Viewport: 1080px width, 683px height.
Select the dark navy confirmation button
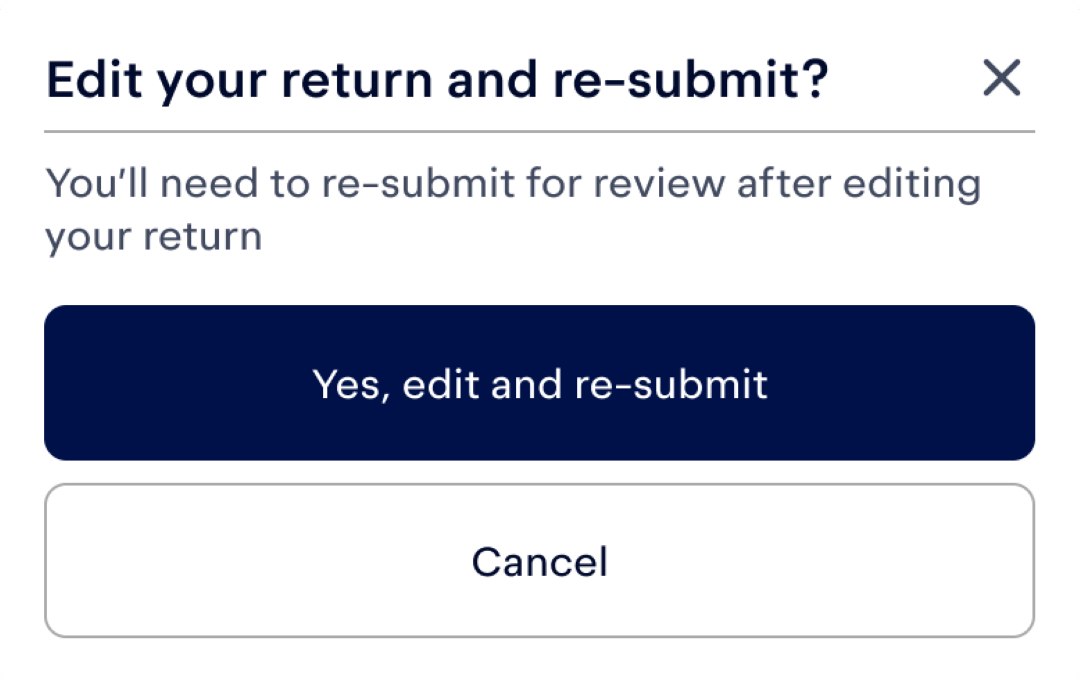[x=539, y=383]
